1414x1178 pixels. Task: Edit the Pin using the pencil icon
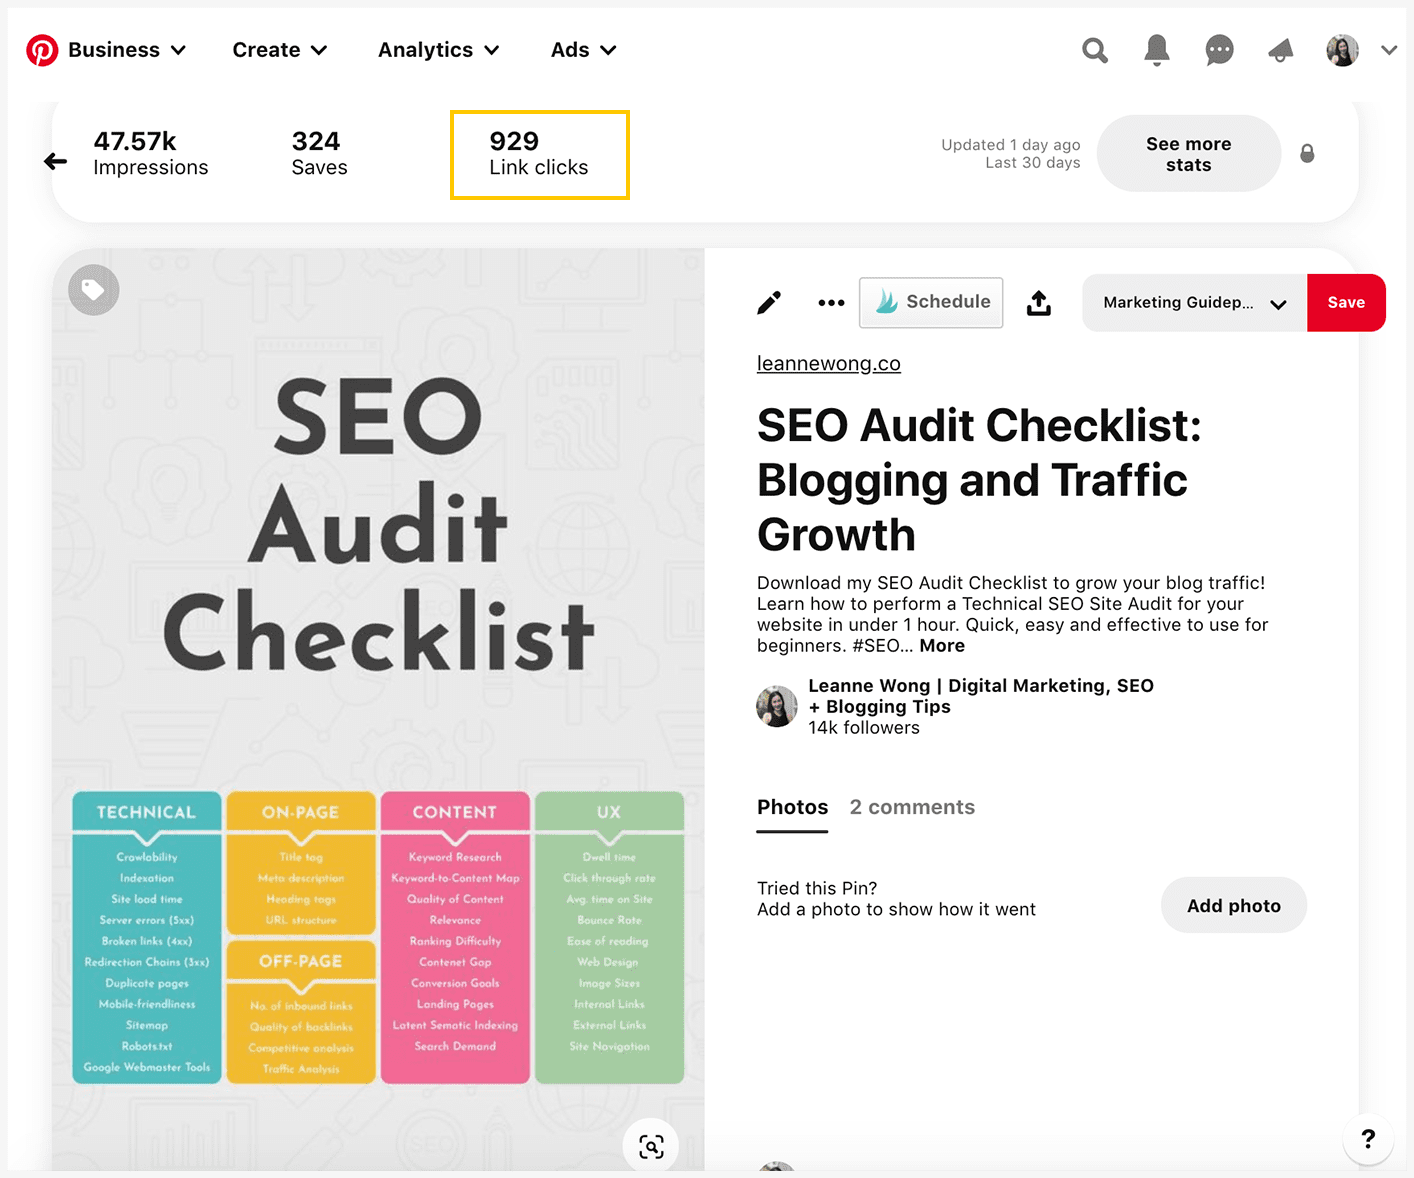click(x=769, y=302)
